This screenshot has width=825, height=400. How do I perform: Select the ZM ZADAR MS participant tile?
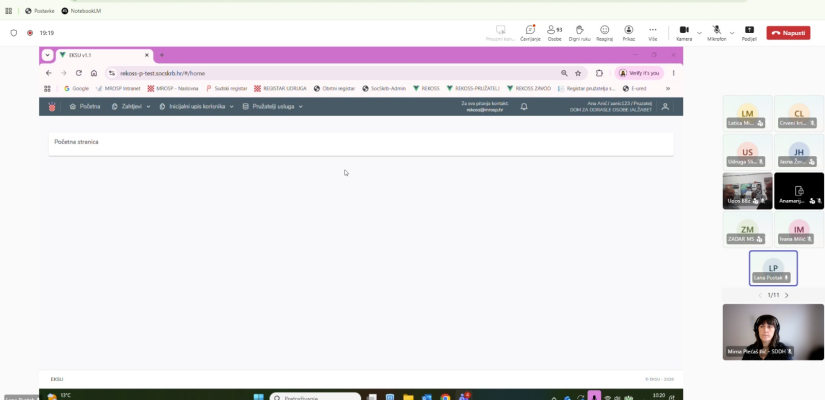click(x=747, y=229)
